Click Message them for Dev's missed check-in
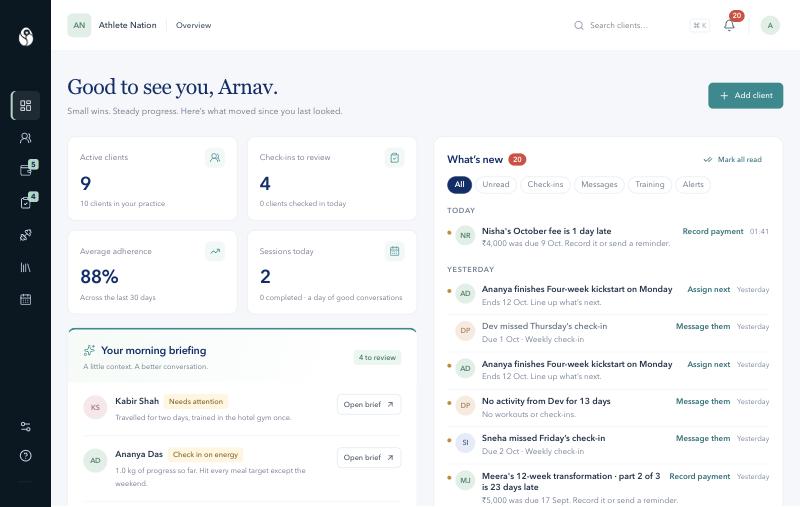 click(x=703, y=326)
